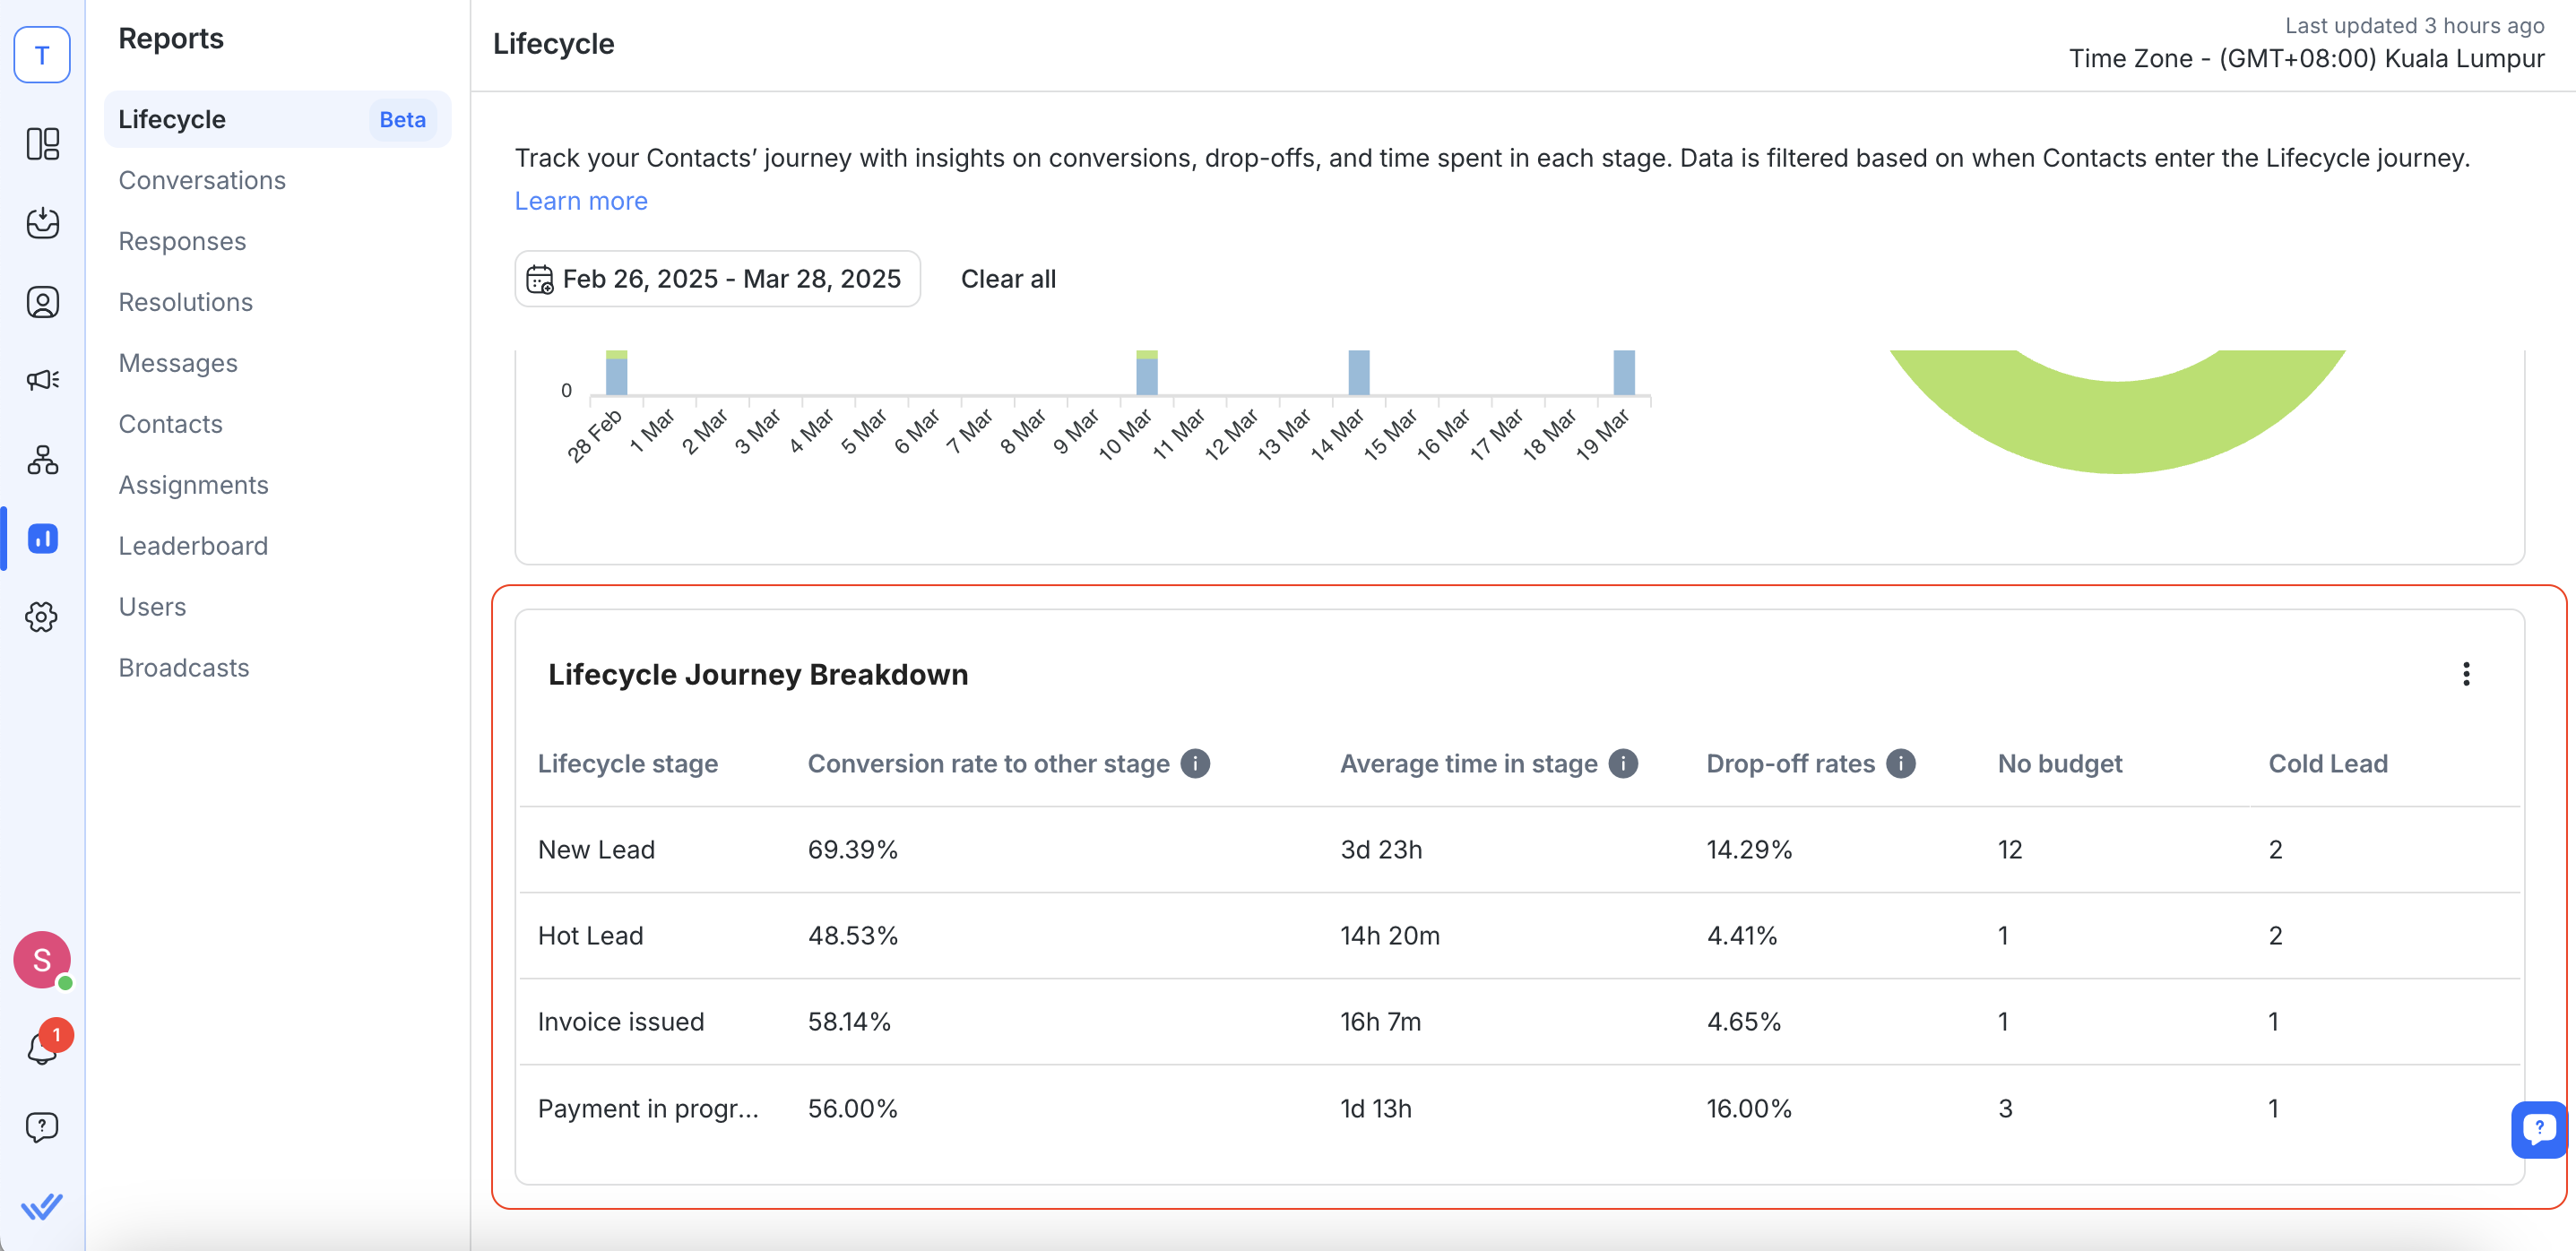Screen dimensions: 2576x1251
Task: Open the contacts icon in sidebar
Action: (x=42, y=302)
